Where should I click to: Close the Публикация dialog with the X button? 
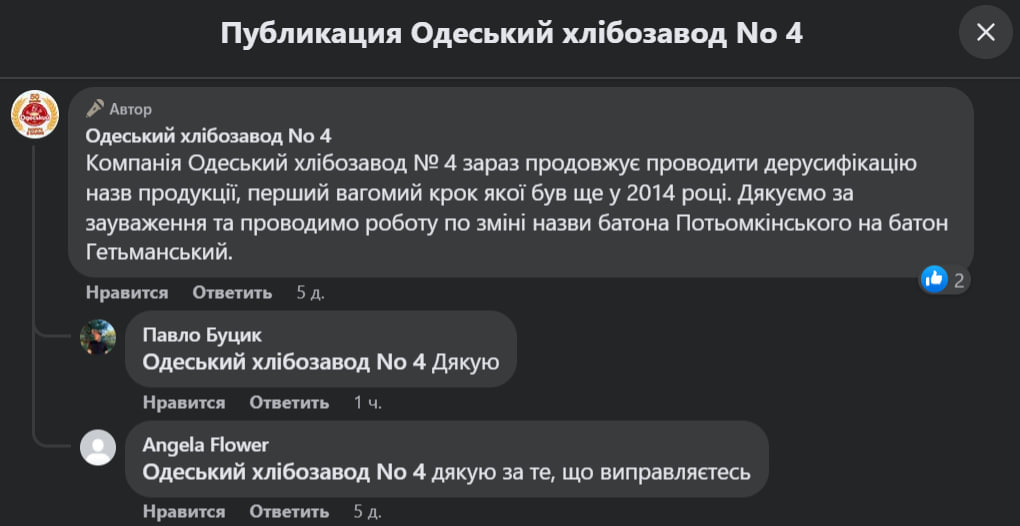(x=985, y=32)
